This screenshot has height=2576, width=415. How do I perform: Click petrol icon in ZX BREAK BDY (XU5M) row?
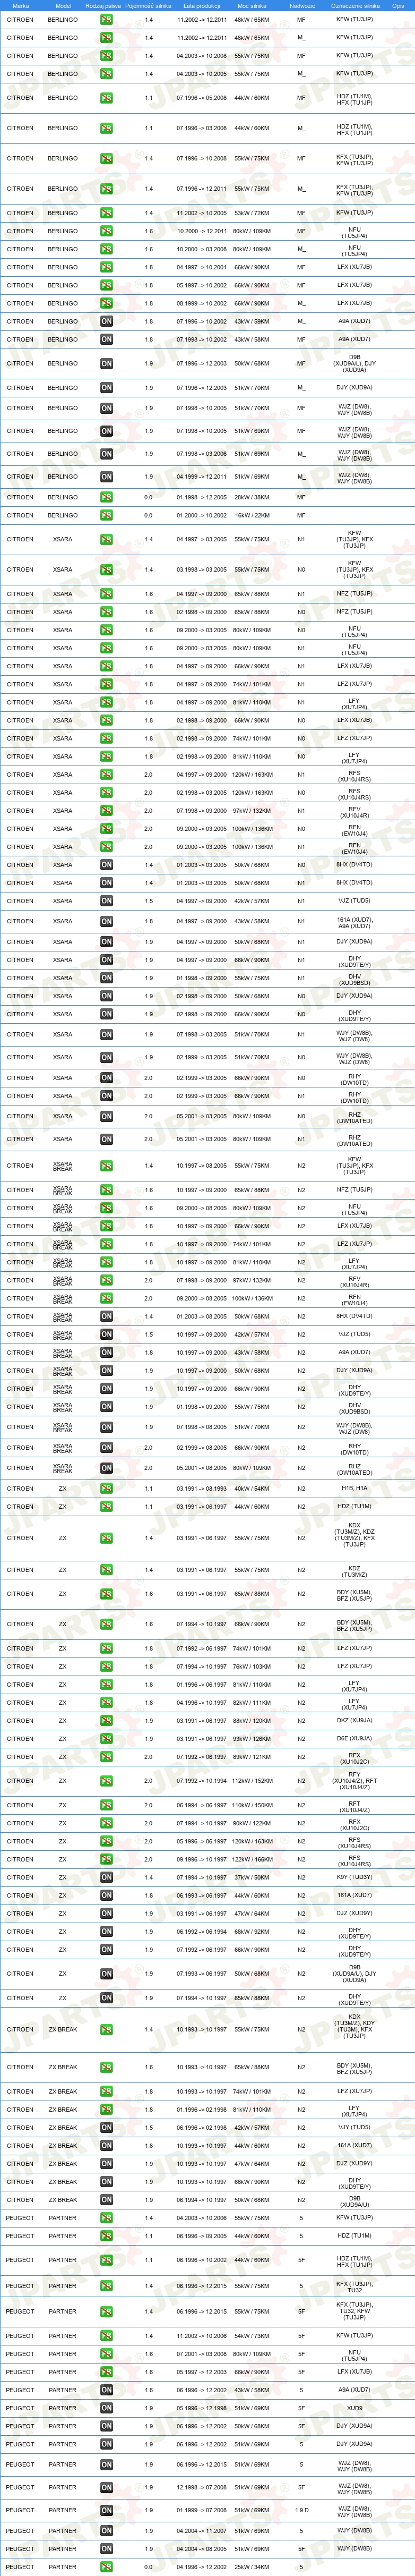[x=106, y=2067]
